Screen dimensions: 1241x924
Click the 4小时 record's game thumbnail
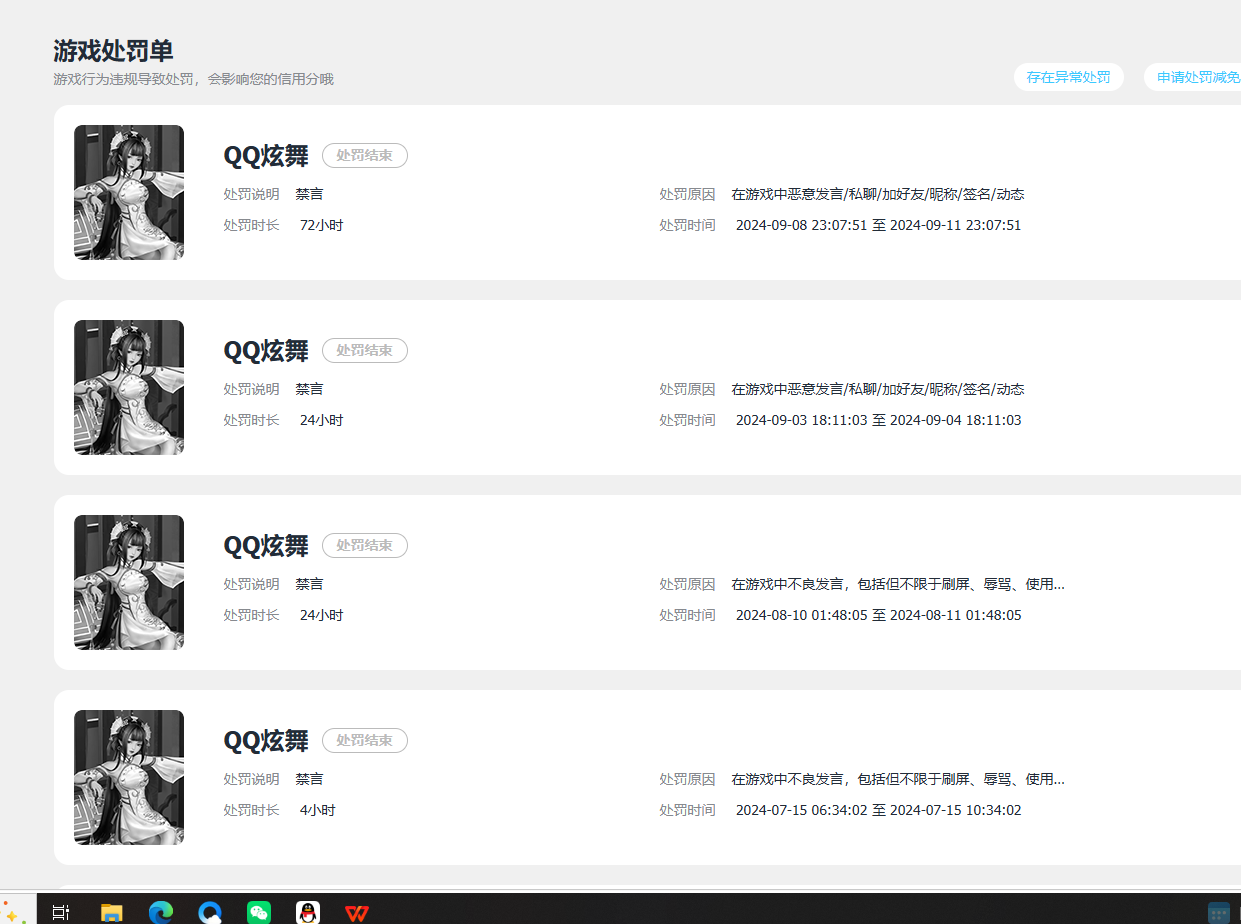pyautogui.click(x=129, y=777)
